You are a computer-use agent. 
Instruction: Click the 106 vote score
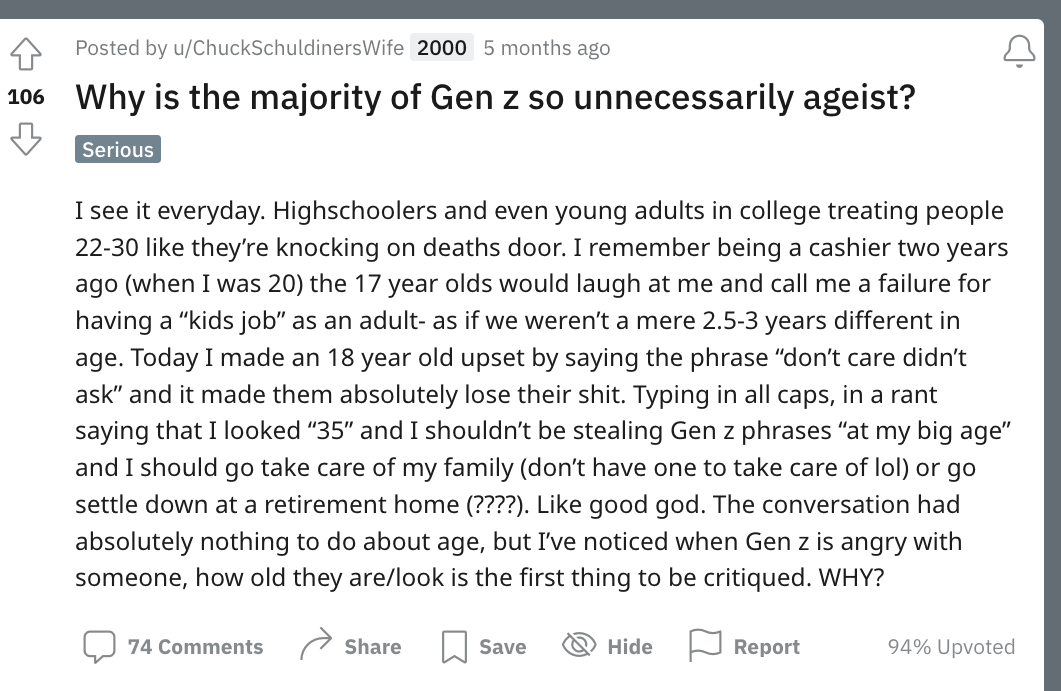(26, 97)
